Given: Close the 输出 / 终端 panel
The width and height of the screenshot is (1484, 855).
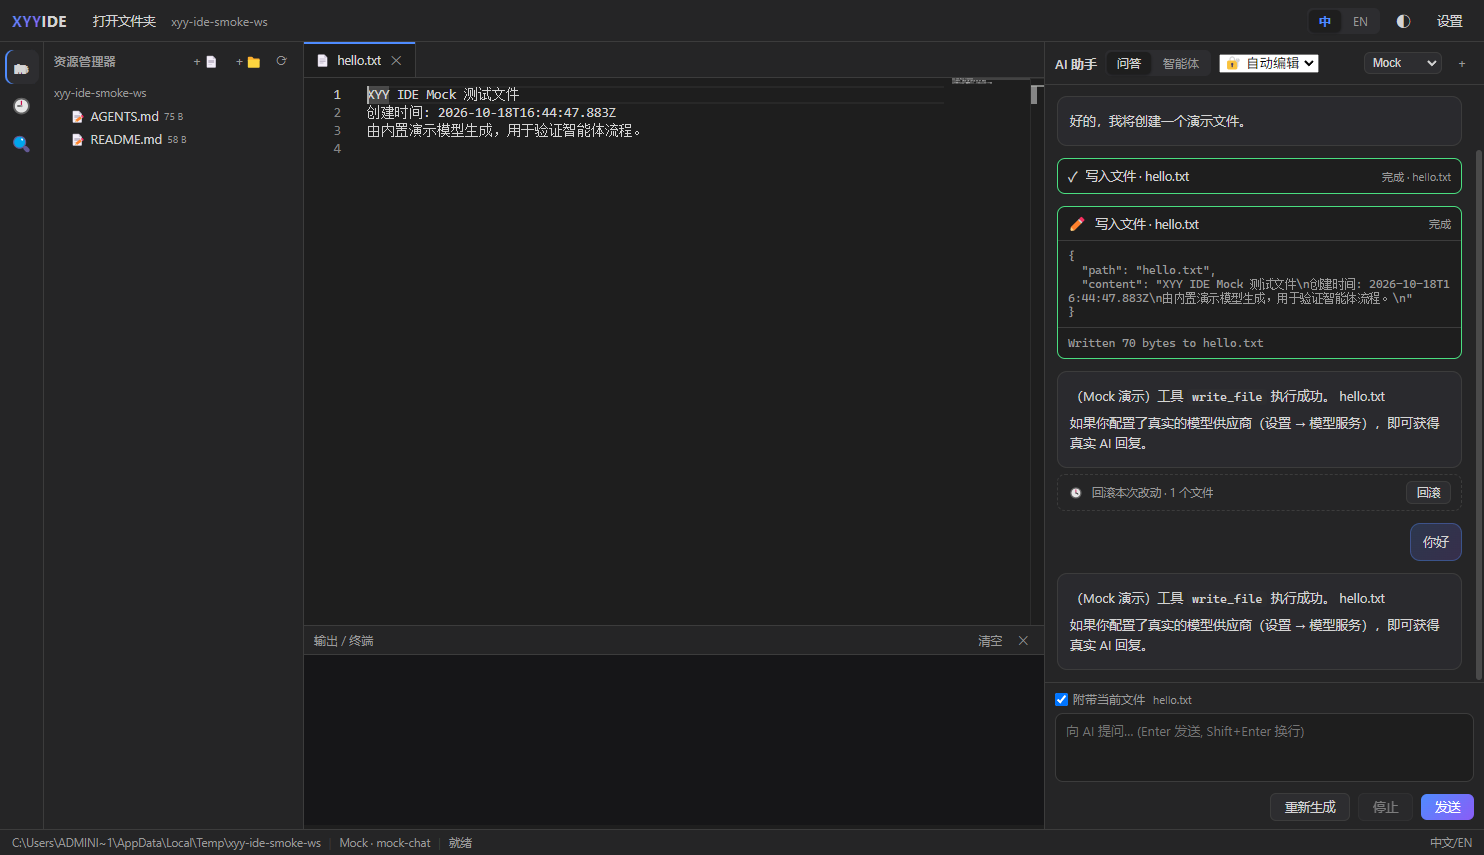Looking at the screenshot, I should pyautogui.click(x=1023, y=641).
